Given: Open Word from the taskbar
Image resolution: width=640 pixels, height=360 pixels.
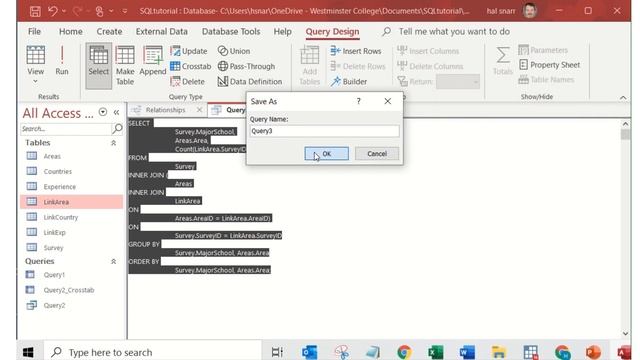Looking at the screenshot, I should (x=467, y=352).
